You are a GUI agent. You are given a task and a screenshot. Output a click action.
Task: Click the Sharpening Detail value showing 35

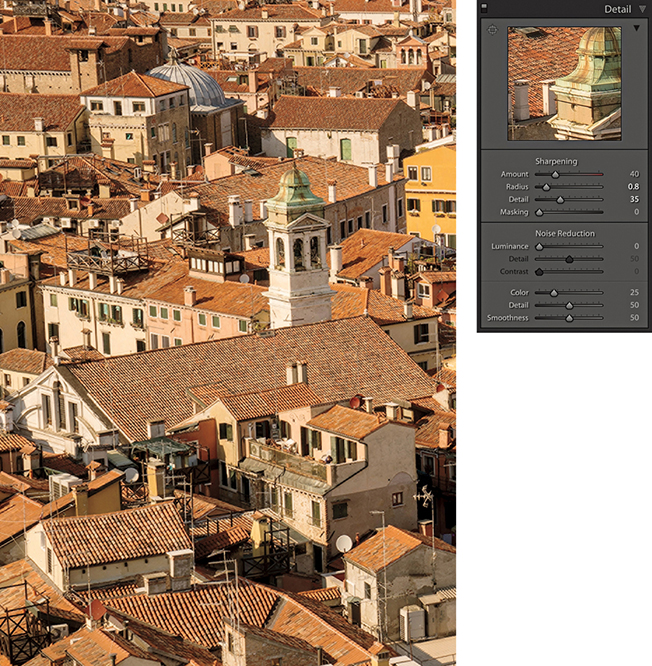tap(632, 200)
